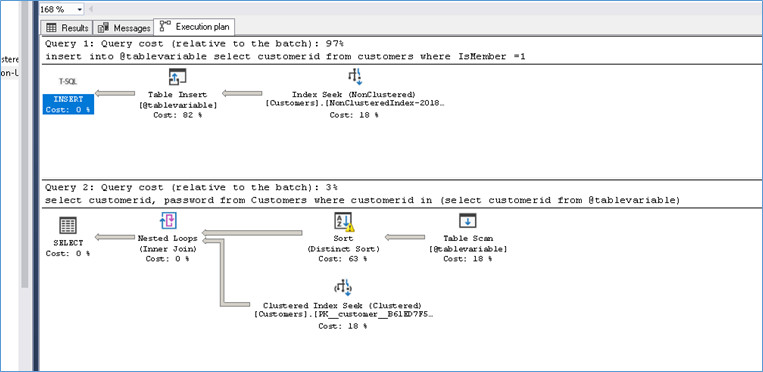The height and width of the screenshot is (372, 763).
Task: Click the insert into @tablevariable query text
Action: [x=285, y=56]
